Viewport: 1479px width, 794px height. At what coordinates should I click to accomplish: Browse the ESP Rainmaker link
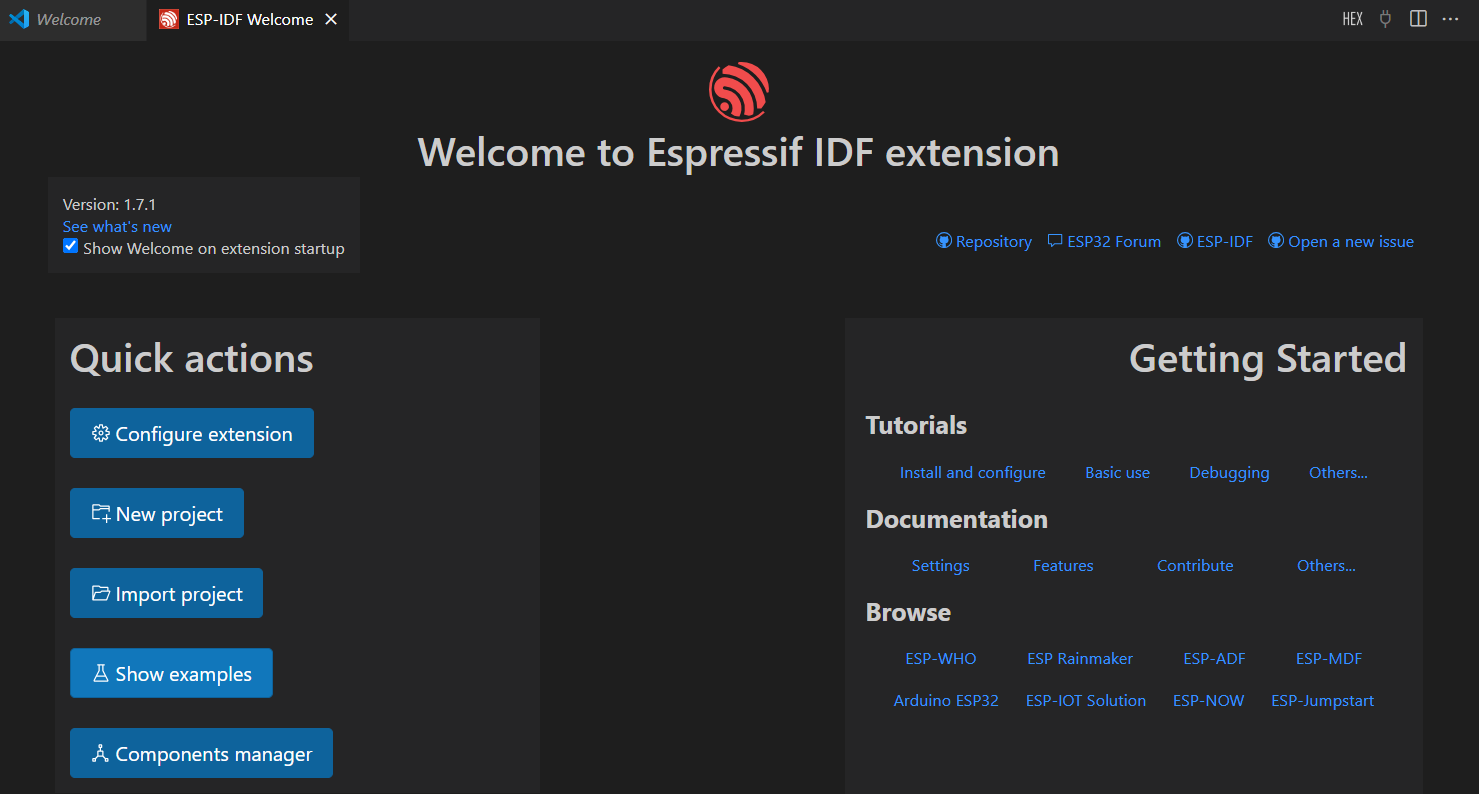click(x=1080, y=658)
